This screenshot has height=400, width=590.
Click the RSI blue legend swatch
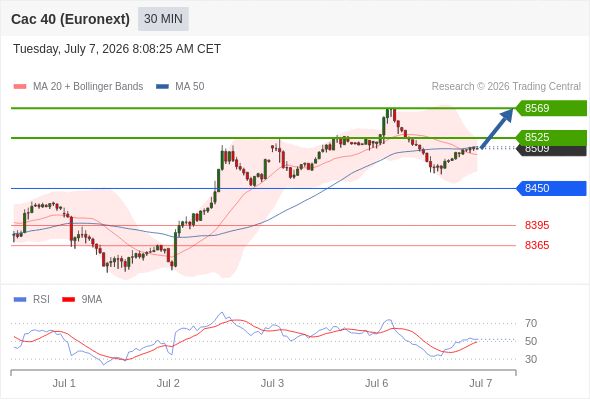click(x=20, y=300)
